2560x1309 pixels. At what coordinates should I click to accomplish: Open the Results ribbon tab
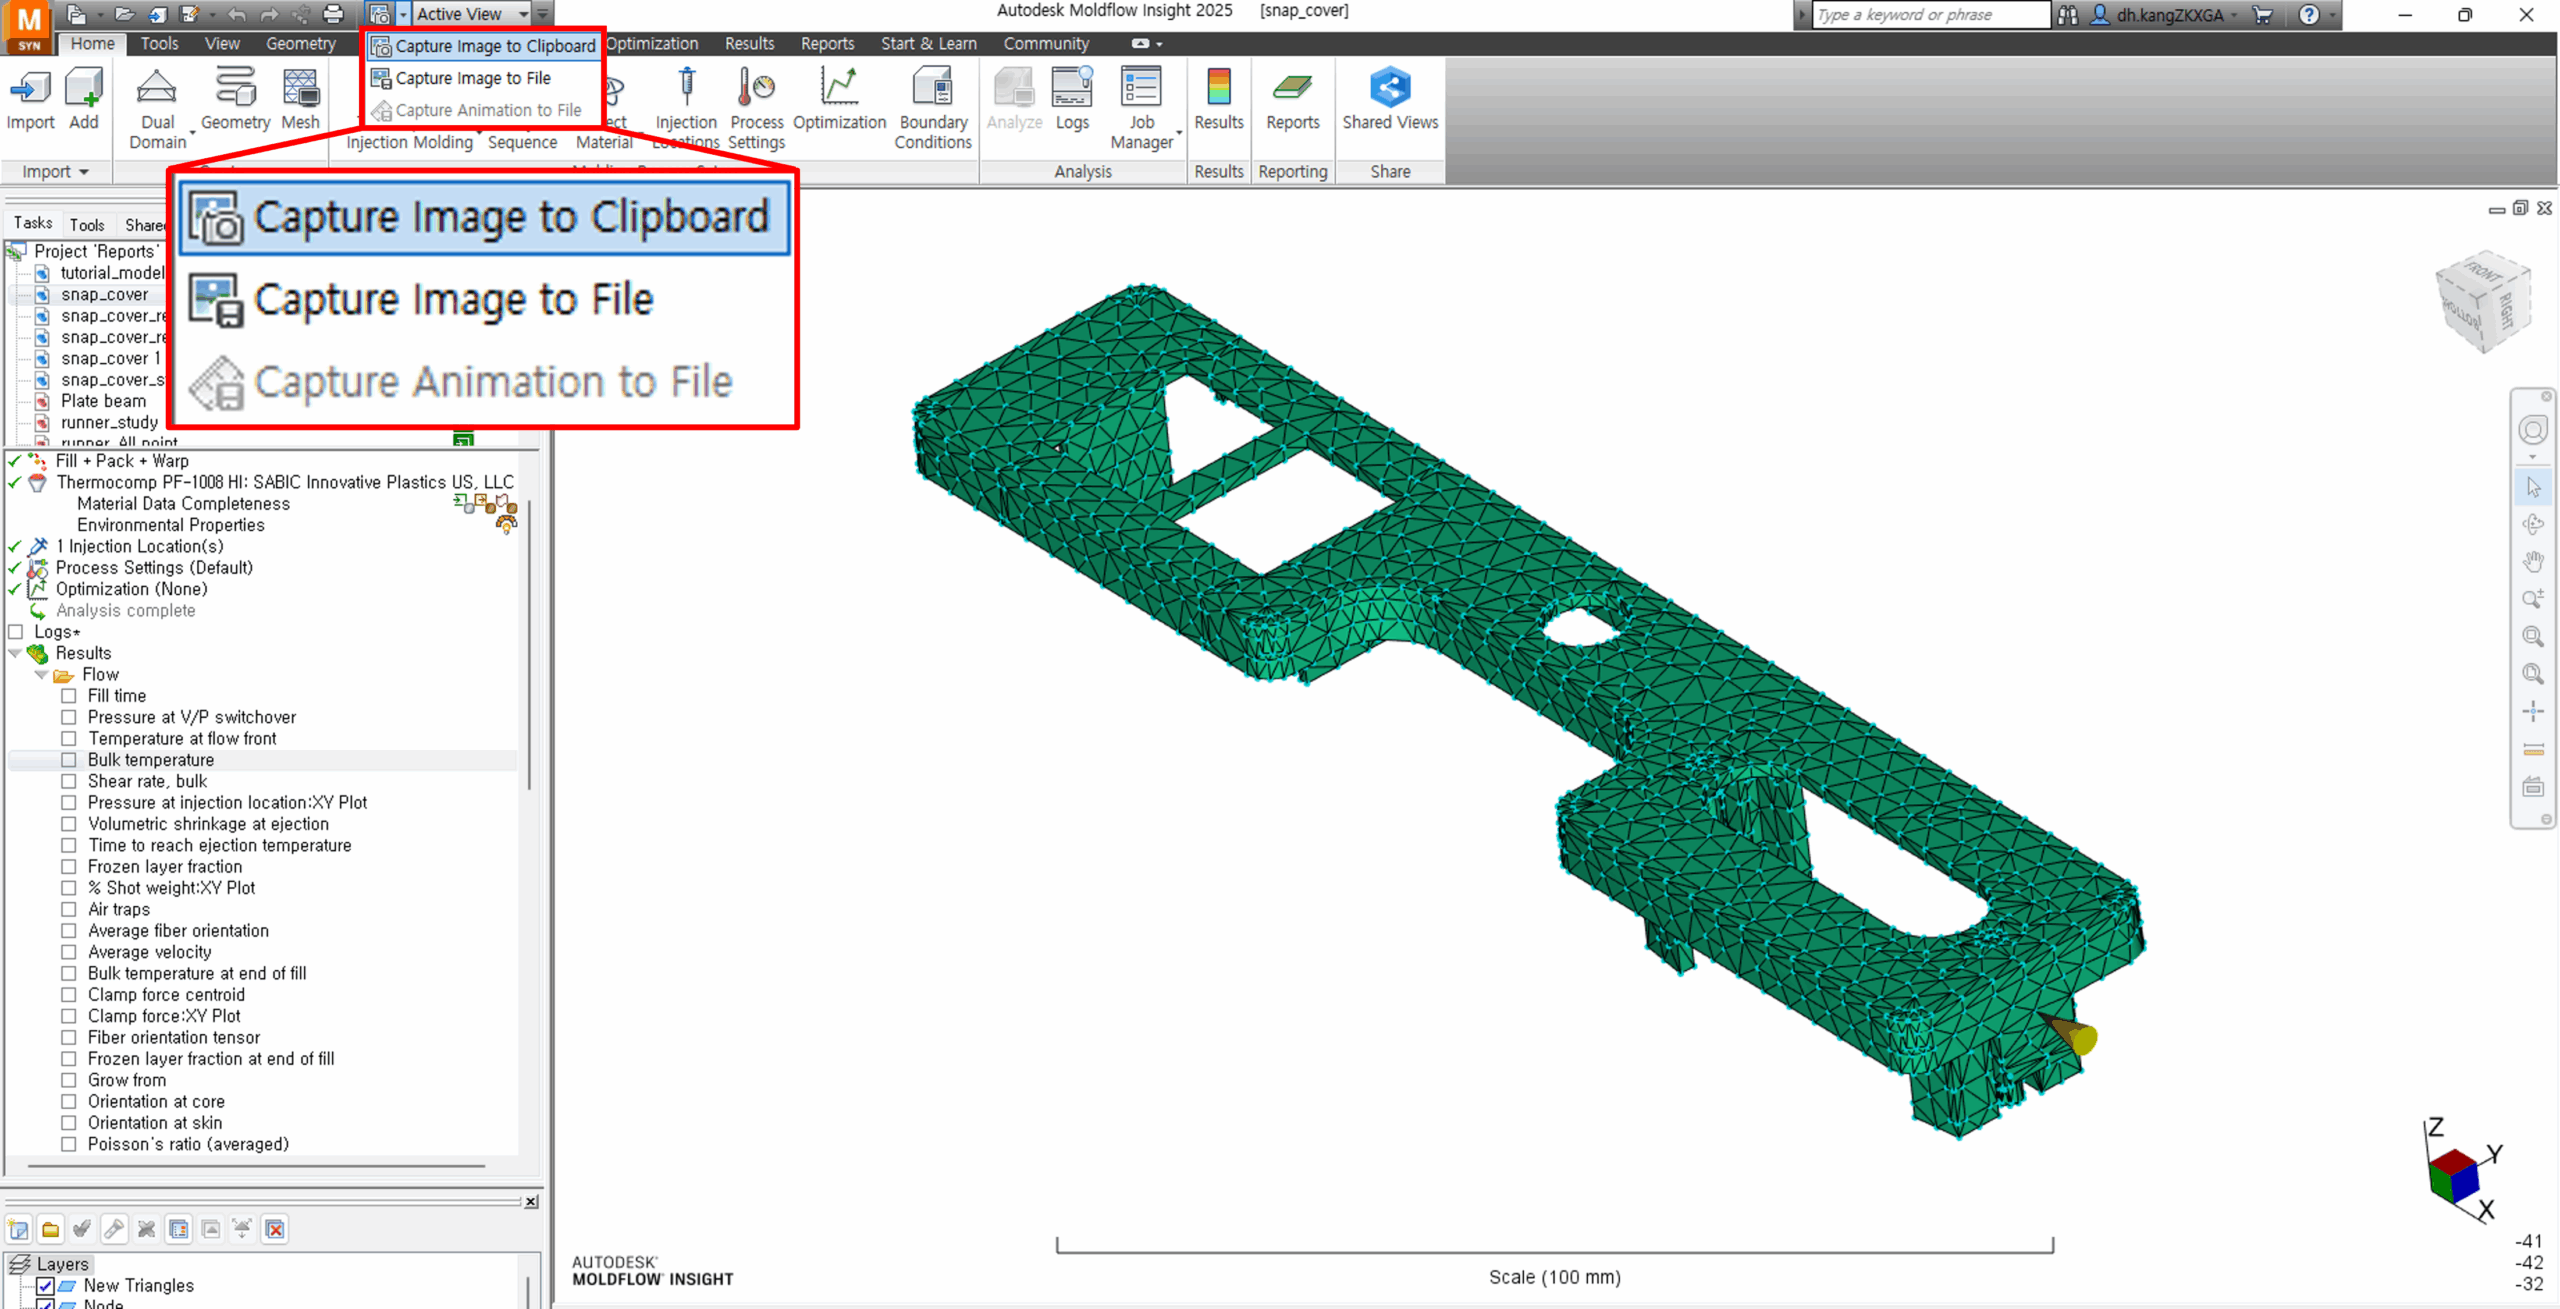pos(750,44)
